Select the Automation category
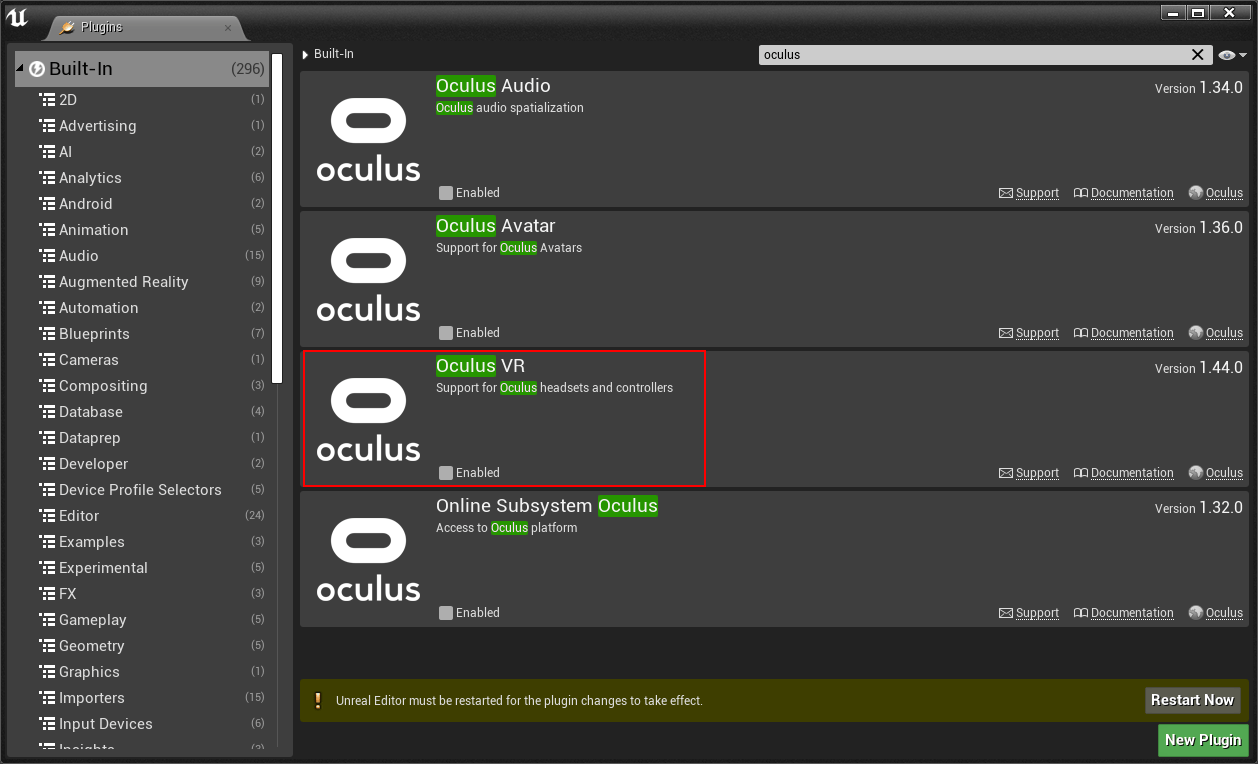 [x=142, y=308]
